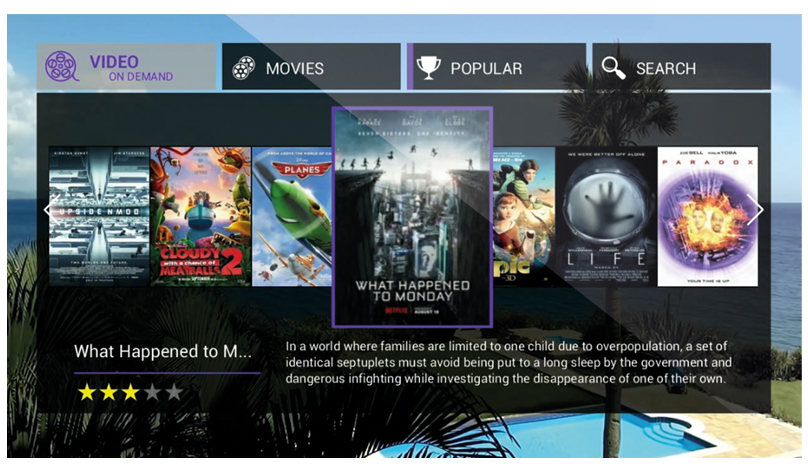The height and width of the screenshot is (471, 808).
Task: Open the Movies tab
Action: [x=311, y=66]
